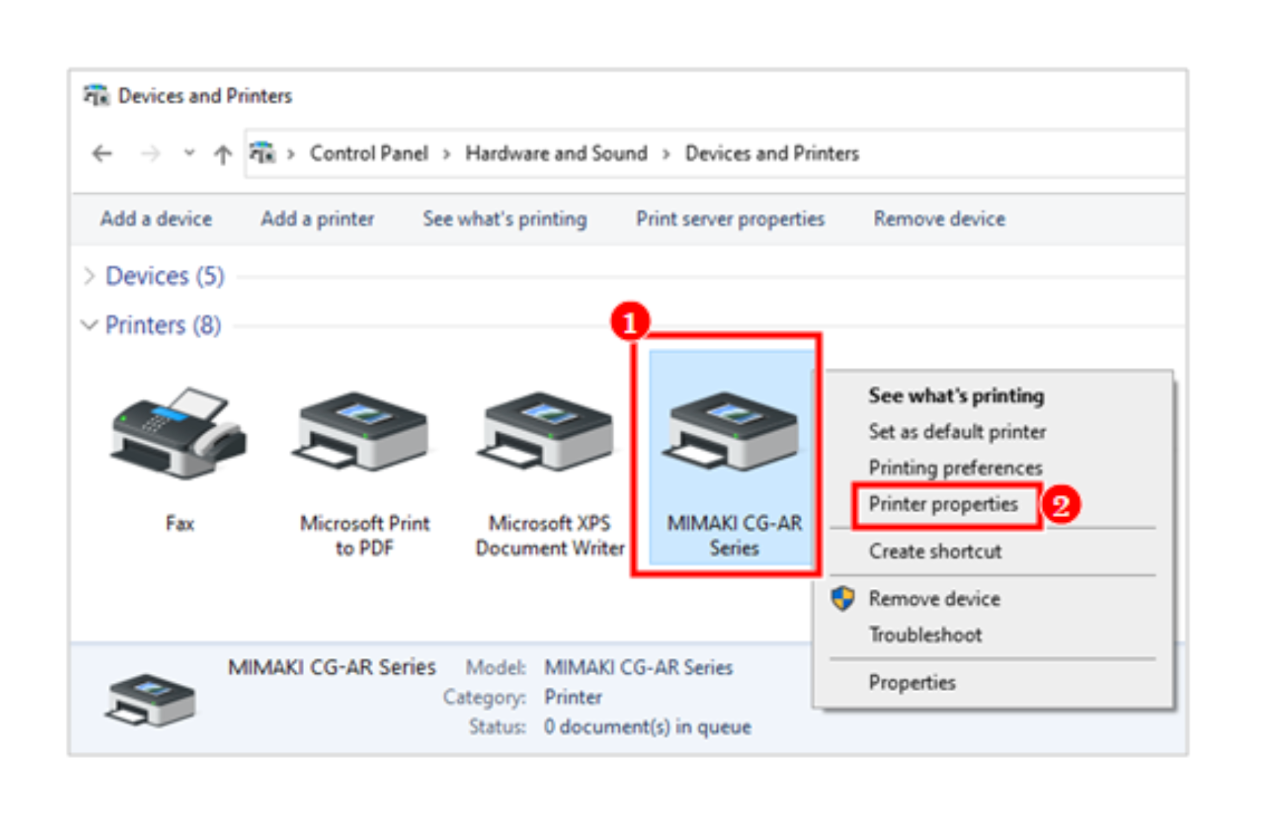Click See what's printing in toolbar
This screenshot has width=1280, height=814.
505,219
